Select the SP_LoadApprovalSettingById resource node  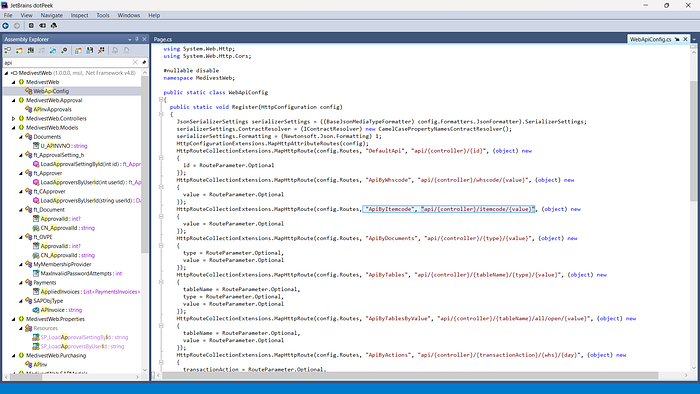(x=84, y=337)
